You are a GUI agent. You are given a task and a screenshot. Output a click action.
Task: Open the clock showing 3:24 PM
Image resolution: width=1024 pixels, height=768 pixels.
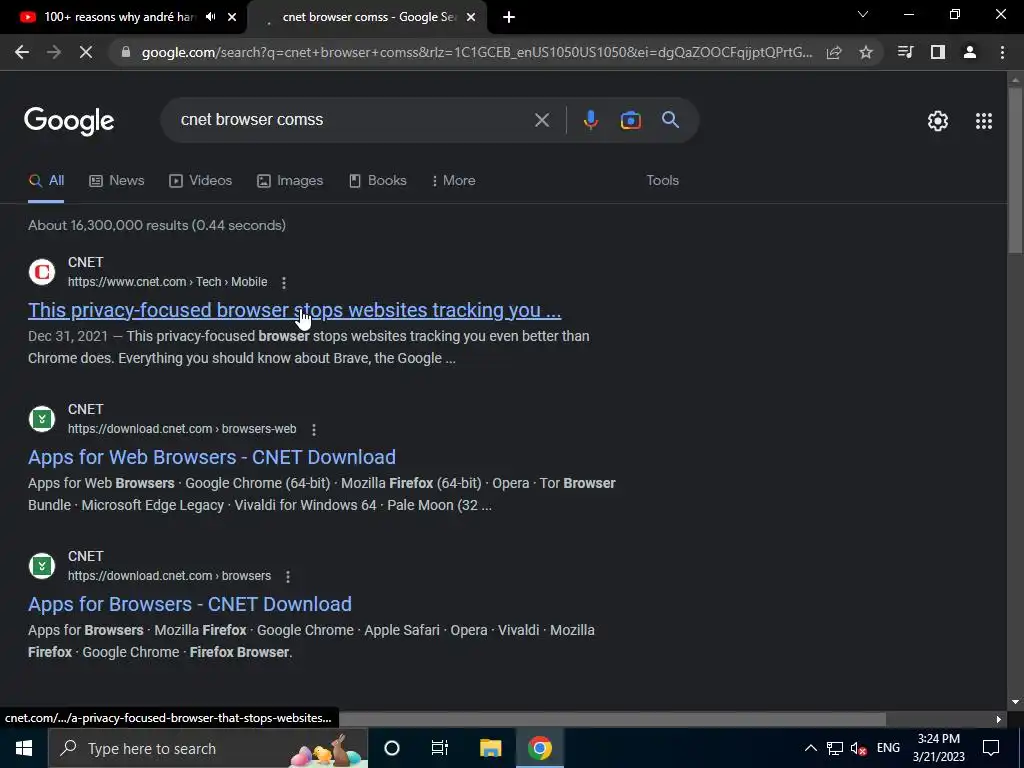coord(938,748)
